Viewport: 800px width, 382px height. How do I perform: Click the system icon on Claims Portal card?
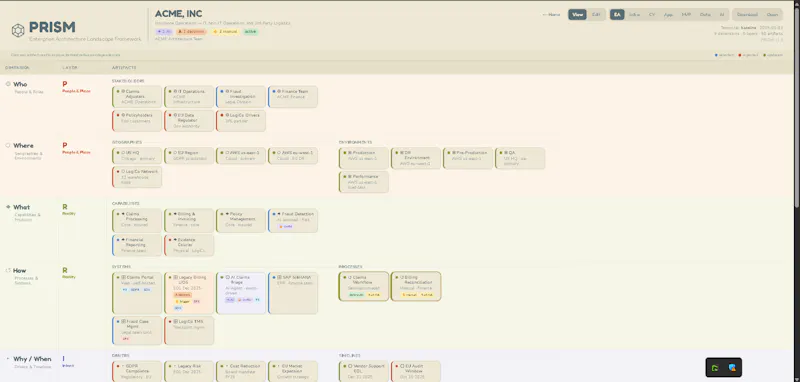pos(123,277)
